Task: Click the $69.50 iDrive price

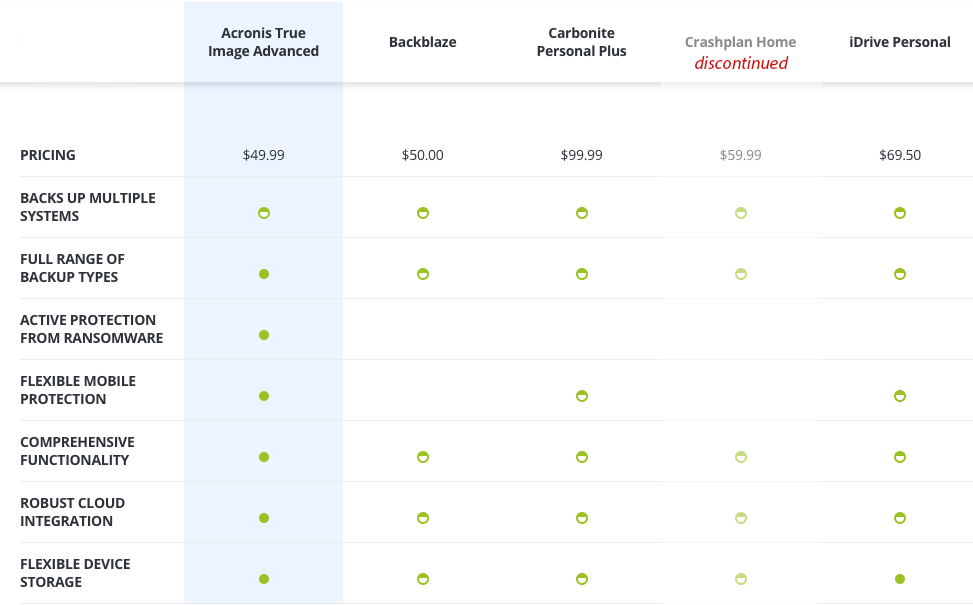Action: pos(900,155)
